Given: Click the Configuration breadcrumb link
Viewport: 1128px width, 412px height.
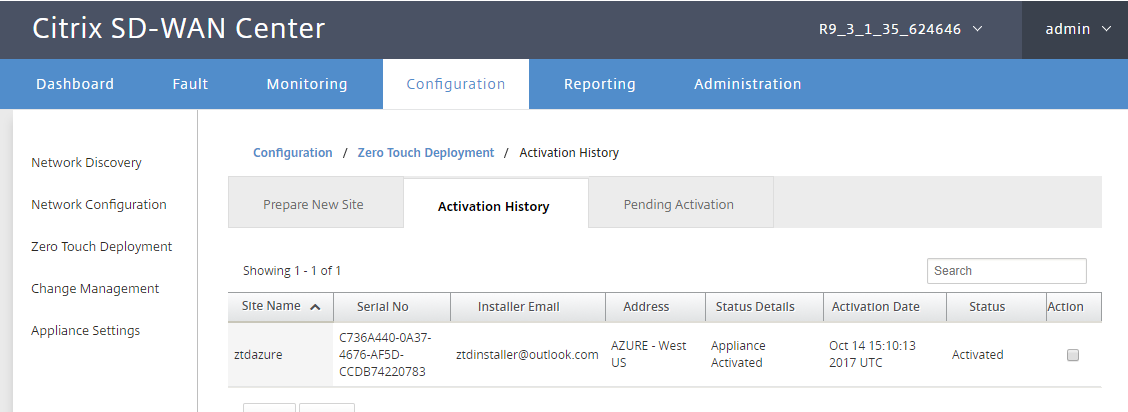Looking at the screenshot, I should (x=293, y=152).
